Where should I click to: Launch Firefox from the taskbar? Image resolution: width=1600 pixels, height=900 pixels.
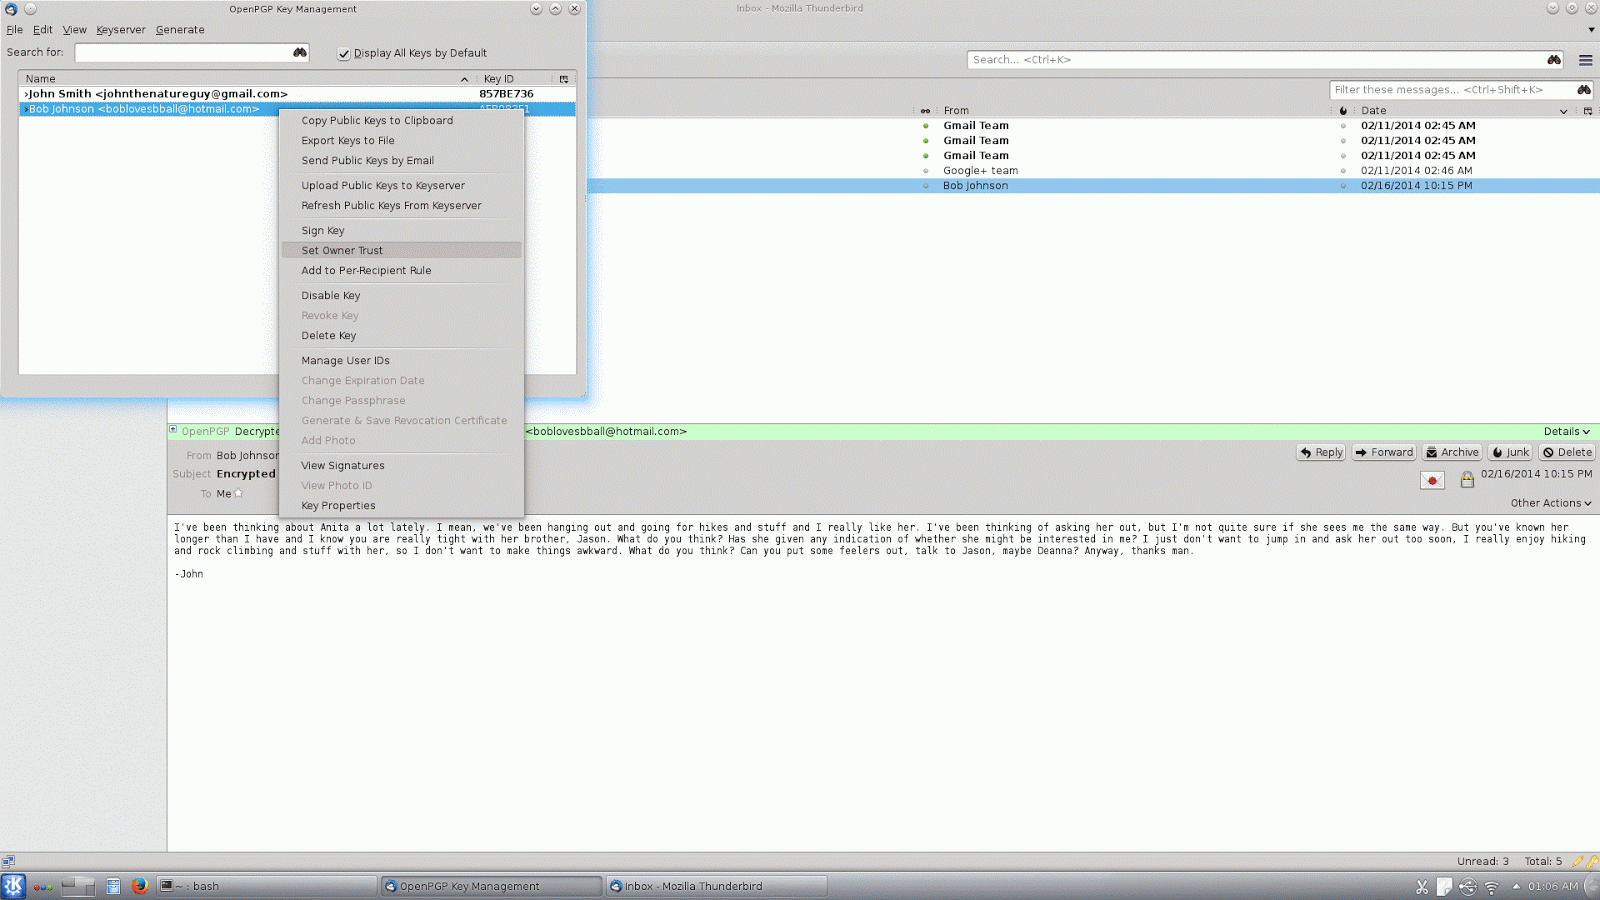point(139,886)
